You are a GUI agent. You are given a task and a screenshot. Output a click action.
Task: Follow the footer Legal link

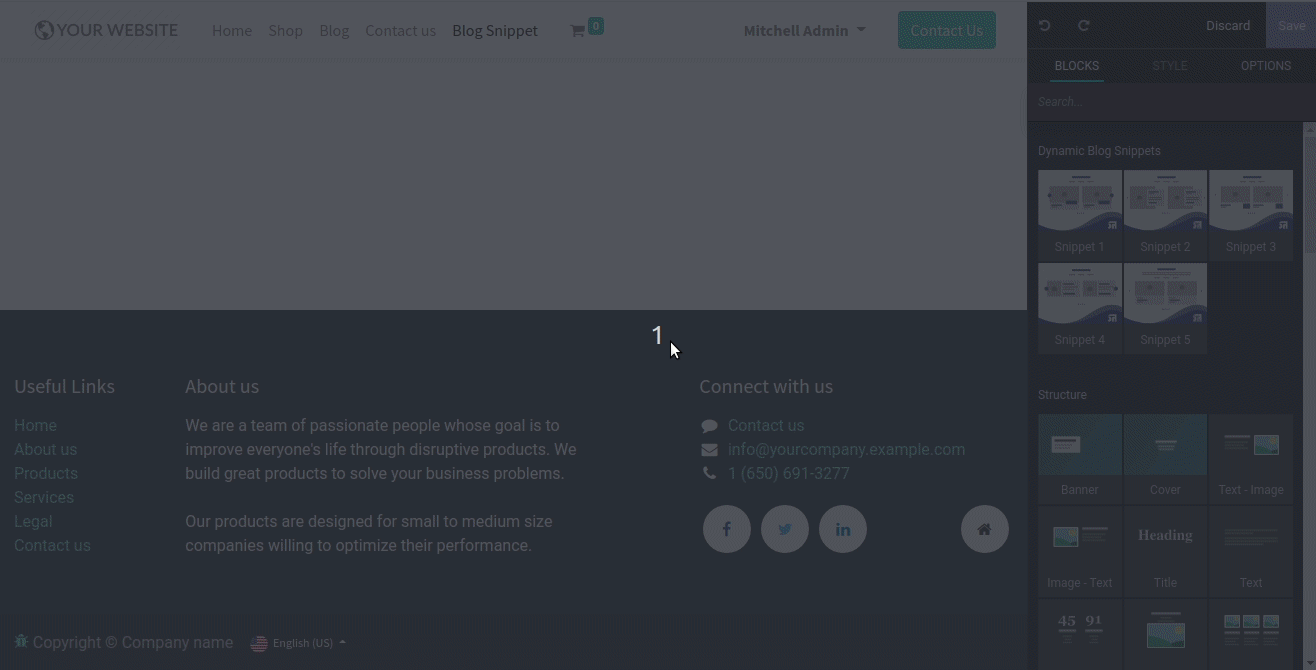(x=33, y=521)
